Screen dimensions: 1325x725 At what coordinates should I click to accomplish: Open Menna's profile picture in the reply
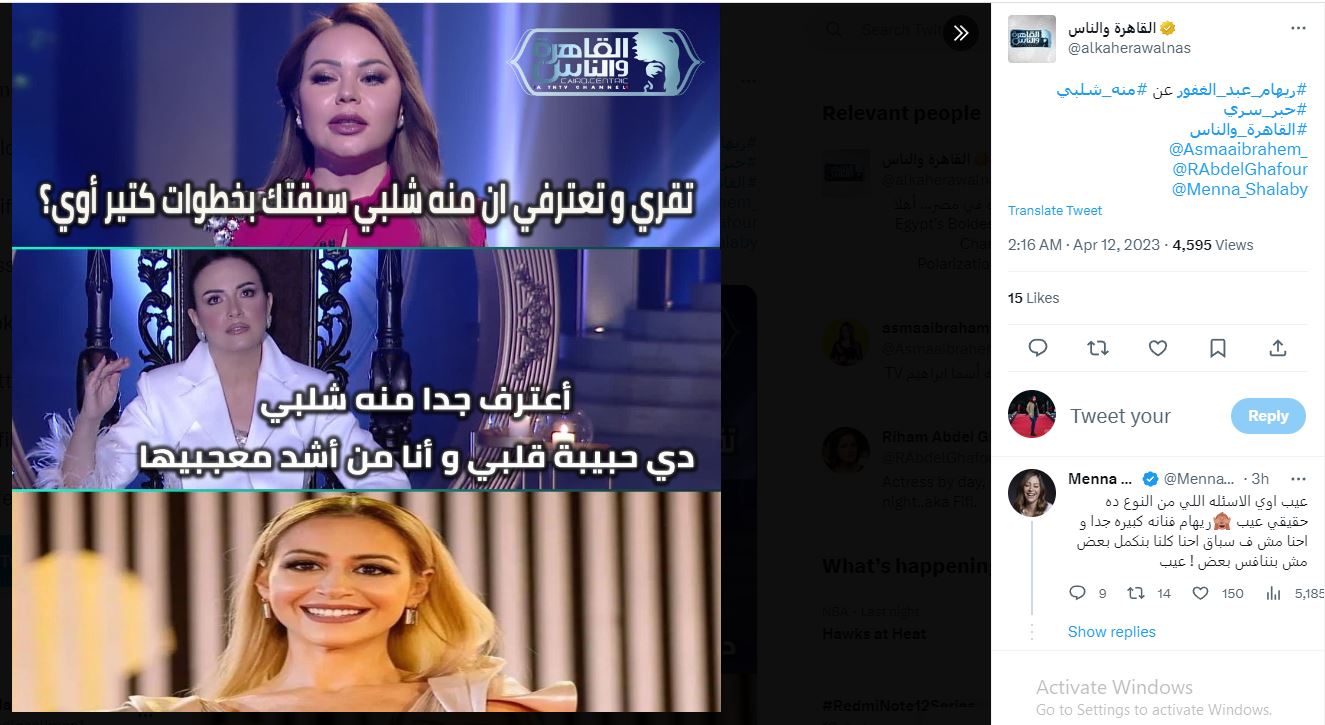pos(1032,493)
